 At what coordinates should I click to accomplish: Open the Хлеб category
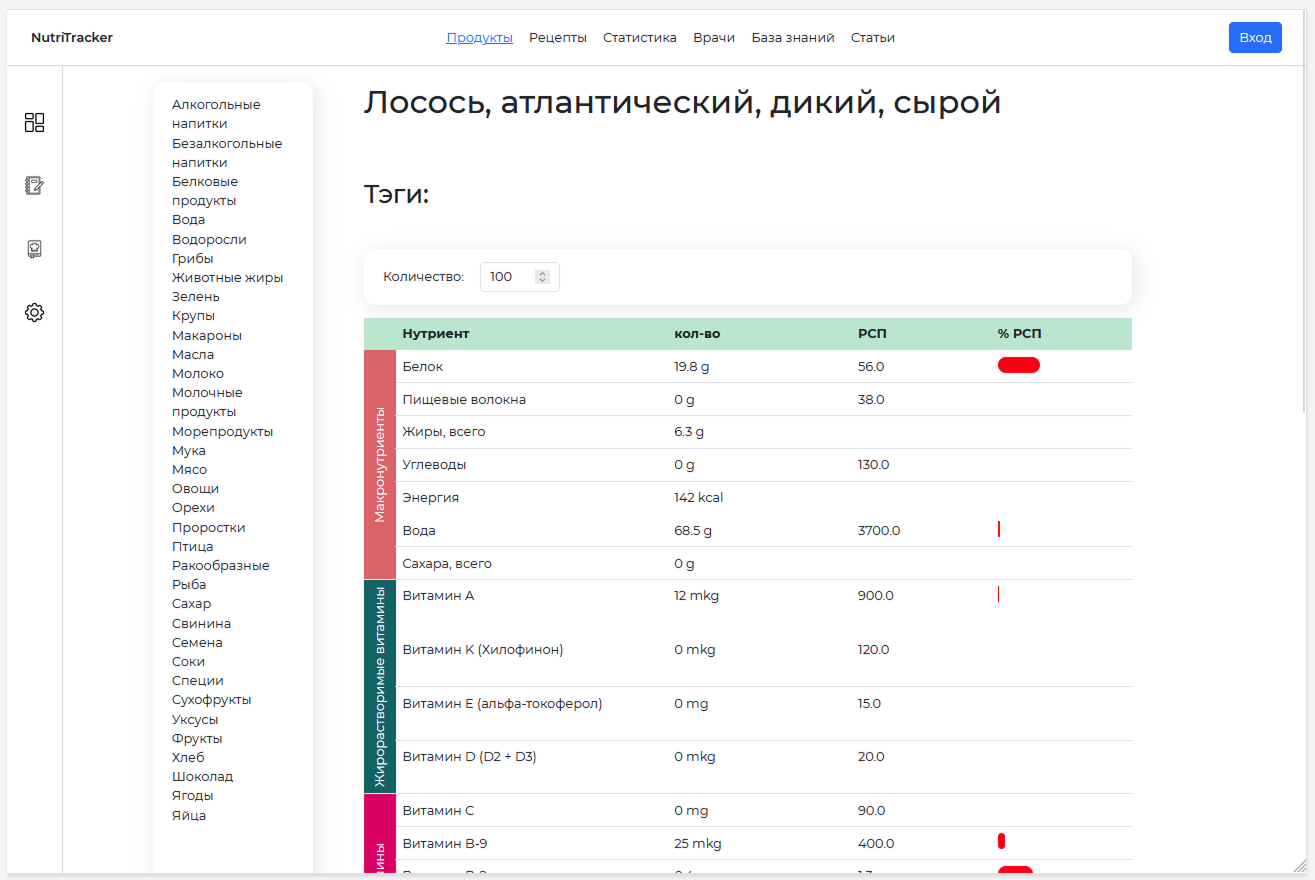point(188,758)
